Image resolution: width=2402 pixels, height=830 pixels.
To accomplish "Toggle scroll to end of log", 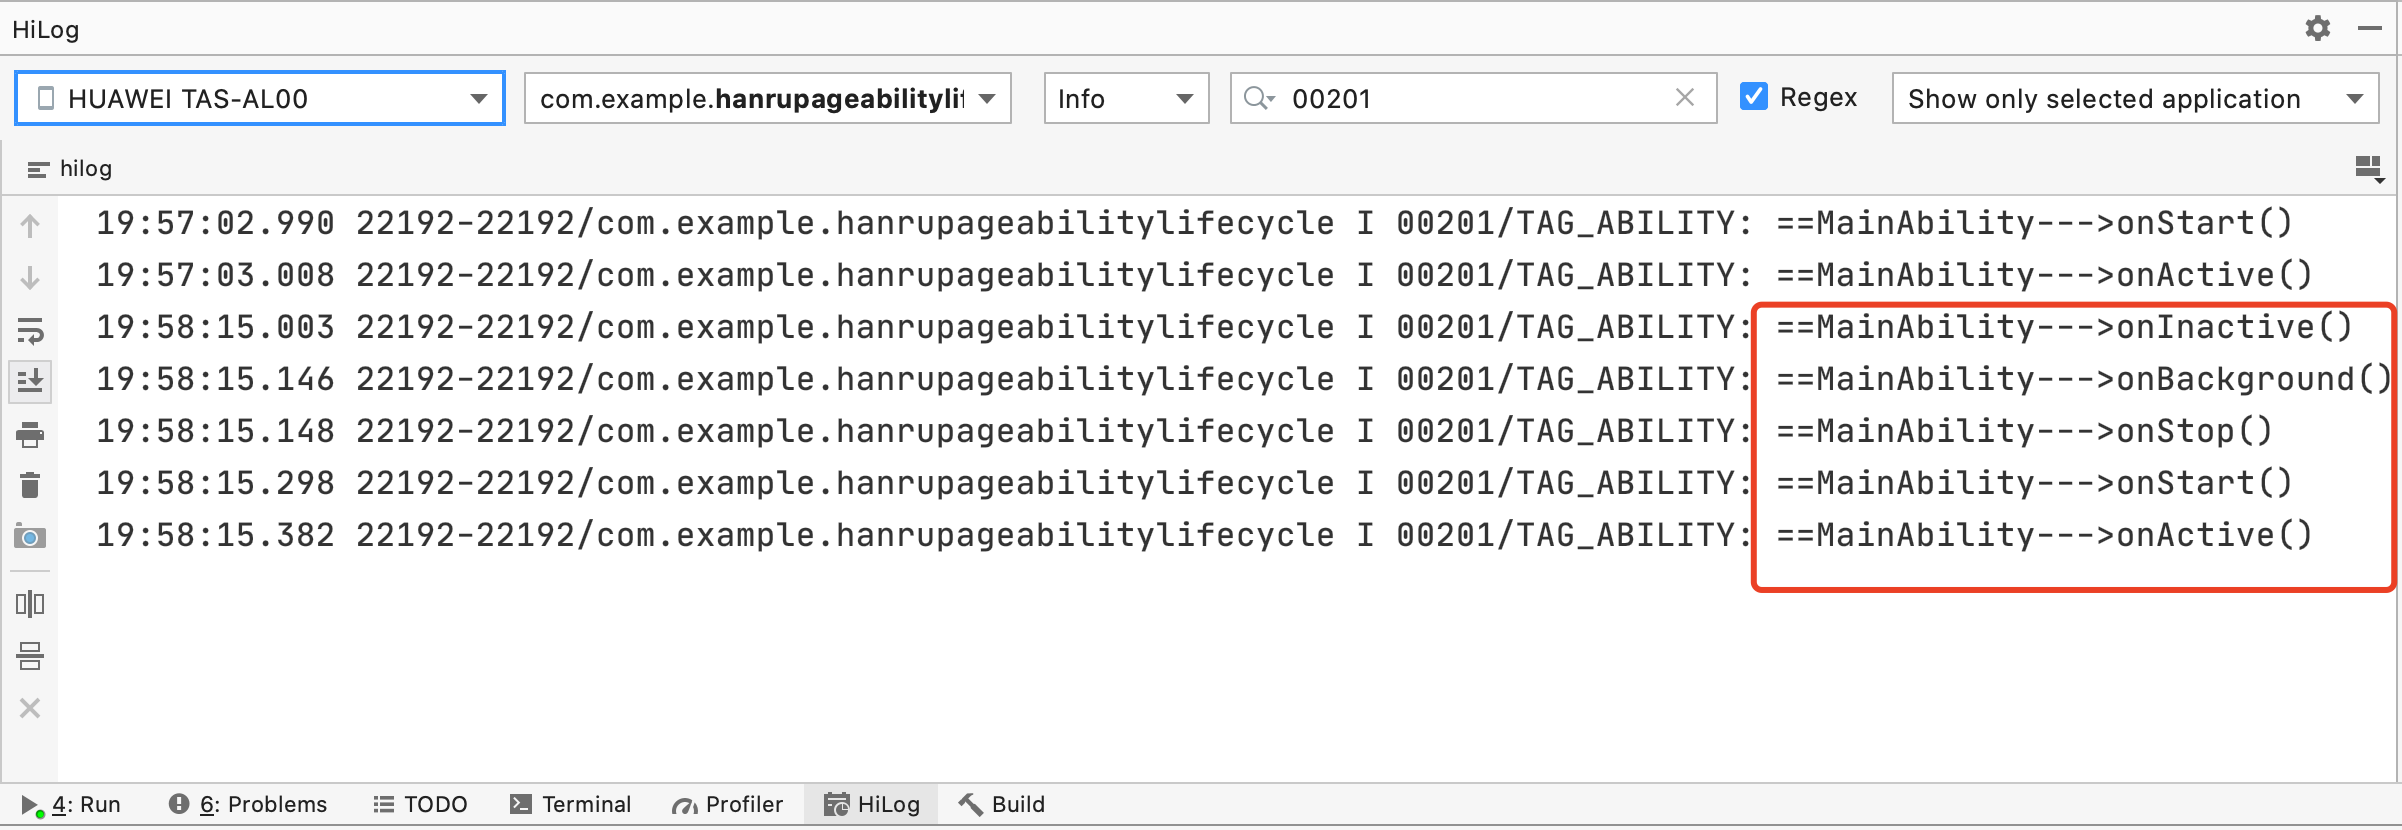I will (30, 381).
